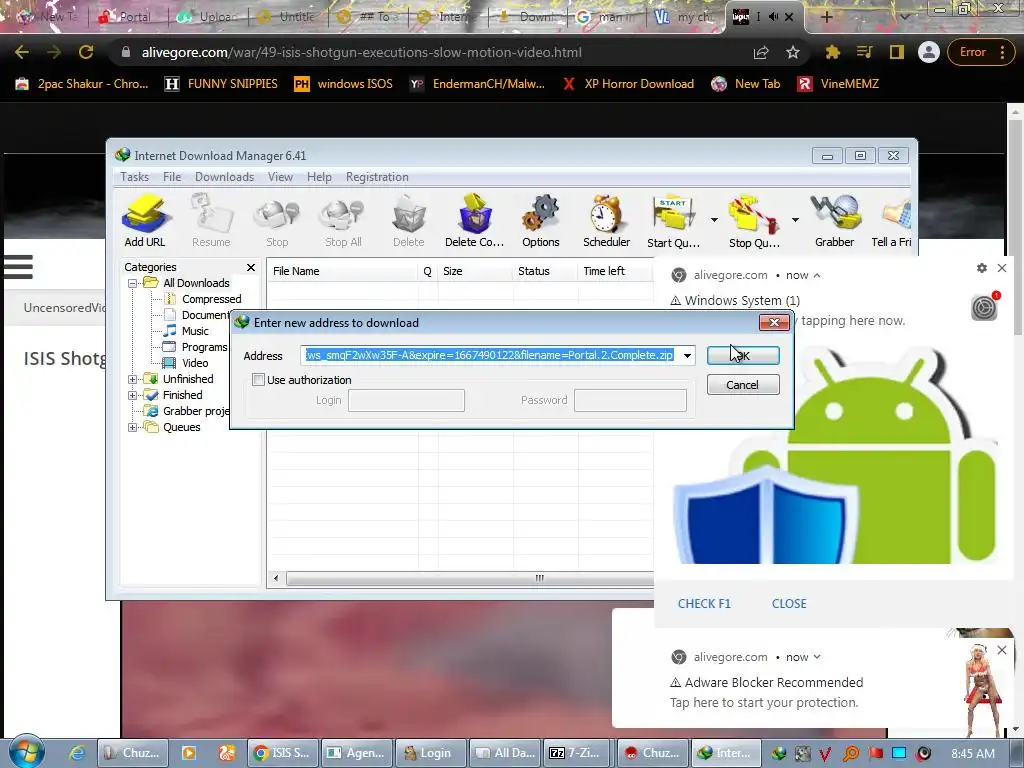Select the Video category

tap(187, 363)
